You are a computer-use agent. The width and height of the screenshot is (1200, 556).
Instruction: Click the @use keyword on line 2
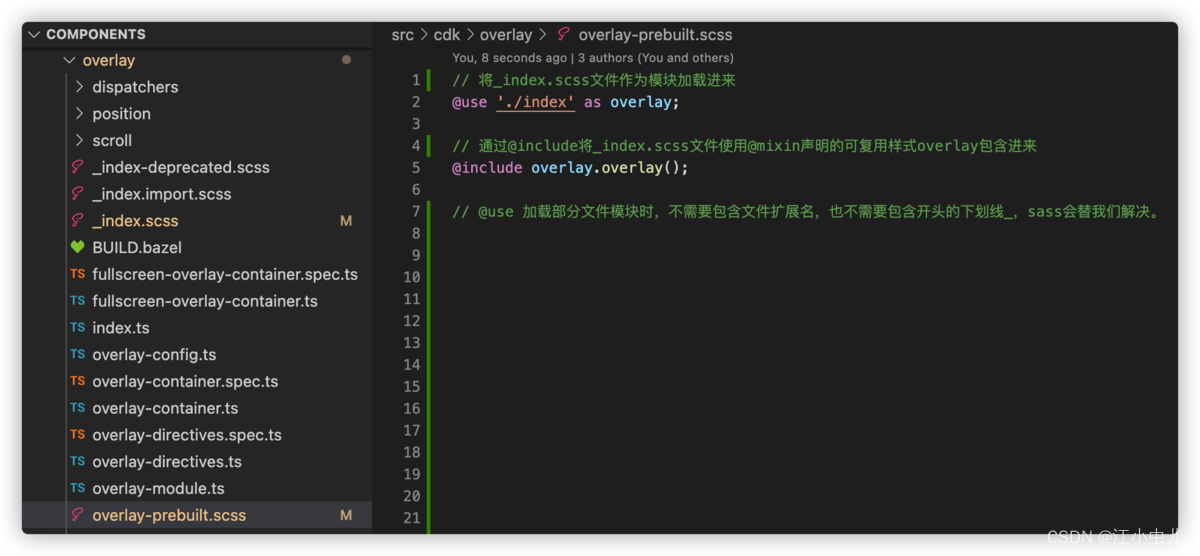point(470,102)
